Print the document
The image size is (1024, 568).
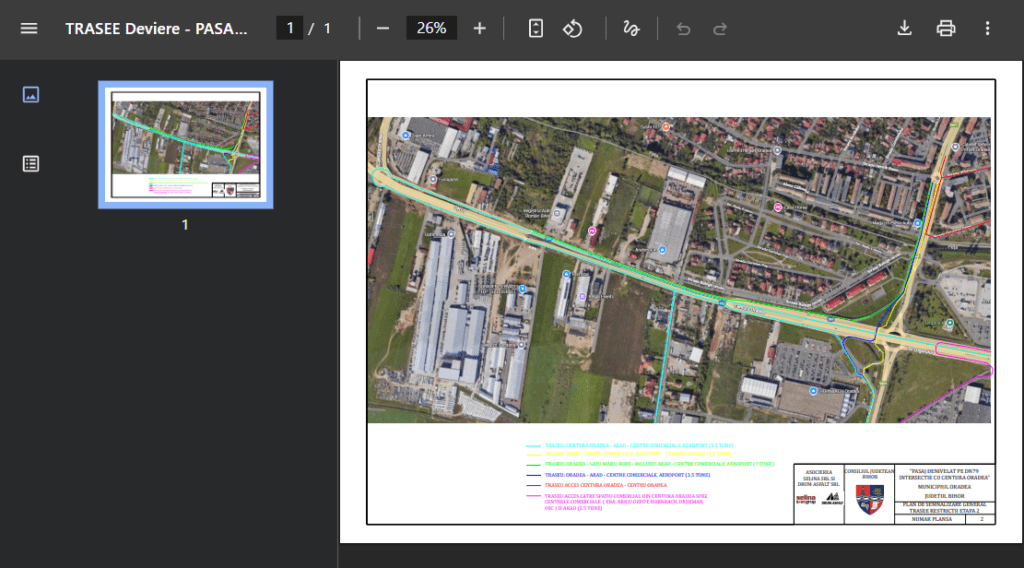coord(945,28)
